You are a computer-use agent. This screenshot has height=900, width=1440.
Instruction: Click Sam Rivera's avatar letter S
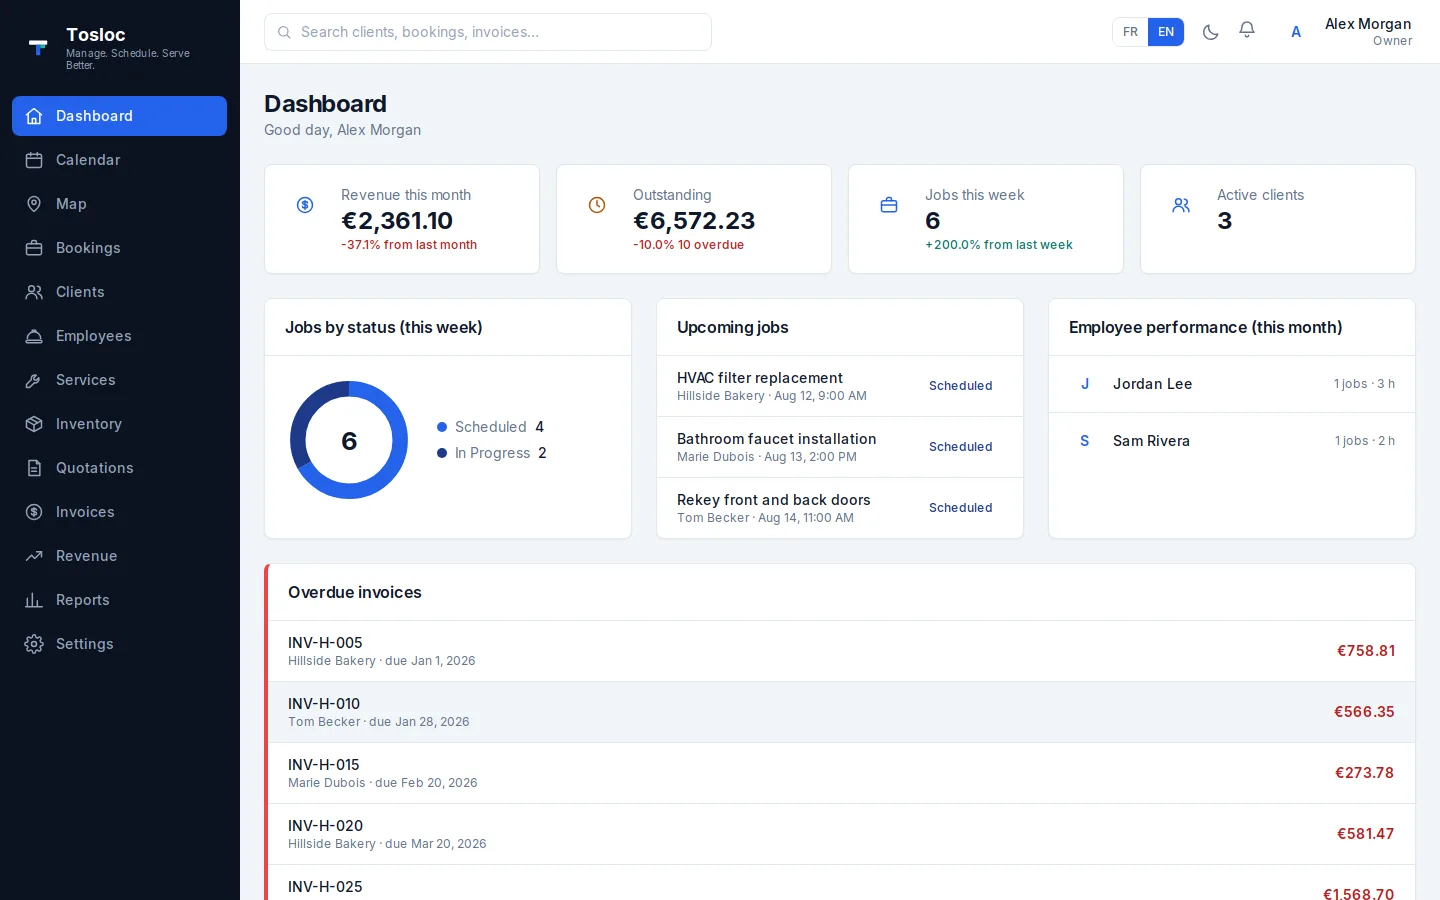click(1085, 441)
